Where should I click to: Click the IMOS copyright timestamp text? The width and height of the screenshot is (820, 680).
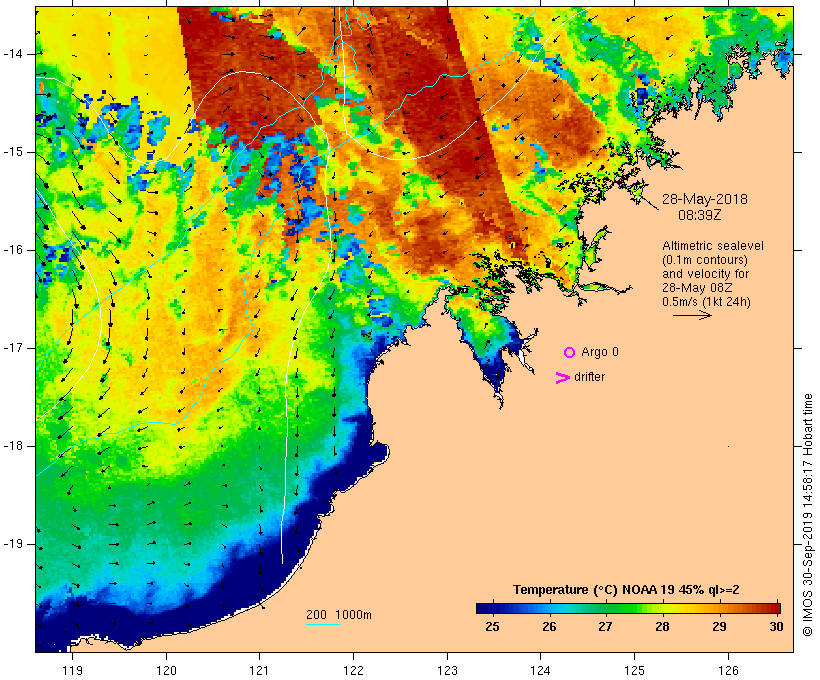coord(807,515)
